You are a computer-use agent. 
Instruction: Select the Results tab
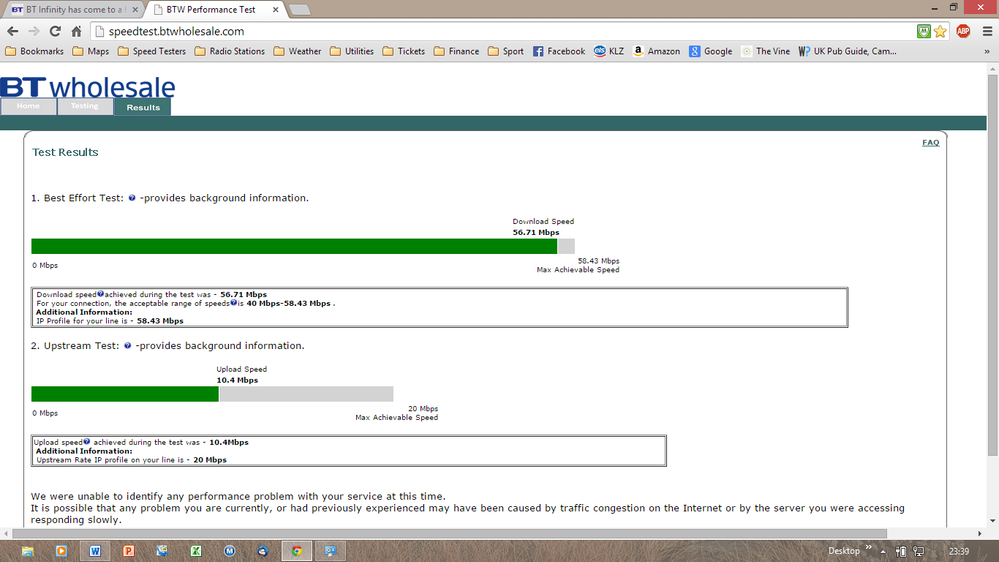pos(143,107)
